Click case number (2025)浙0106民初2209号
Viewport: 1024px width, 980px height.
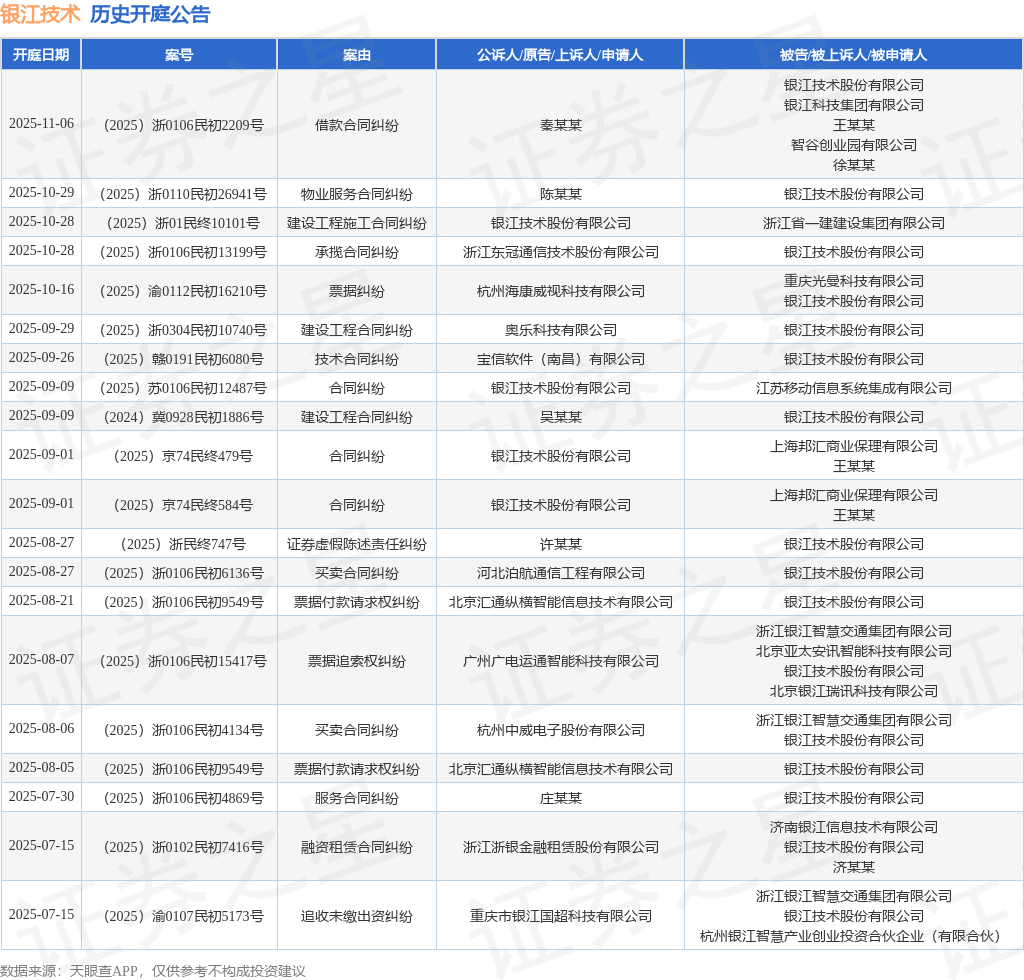[184, 125]
